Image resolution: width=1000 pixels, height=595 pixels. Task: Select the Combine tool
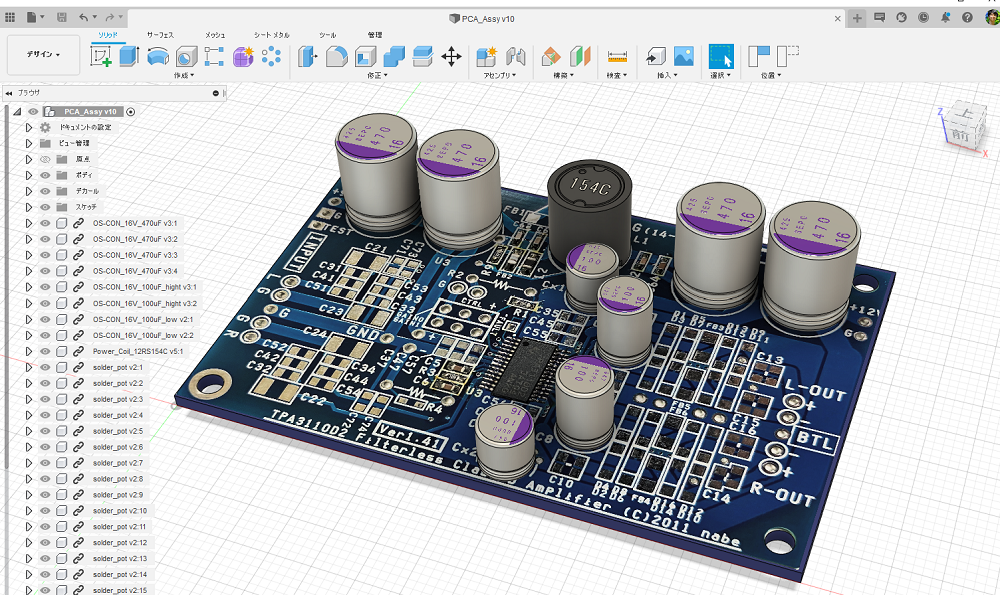click(394, 57)
